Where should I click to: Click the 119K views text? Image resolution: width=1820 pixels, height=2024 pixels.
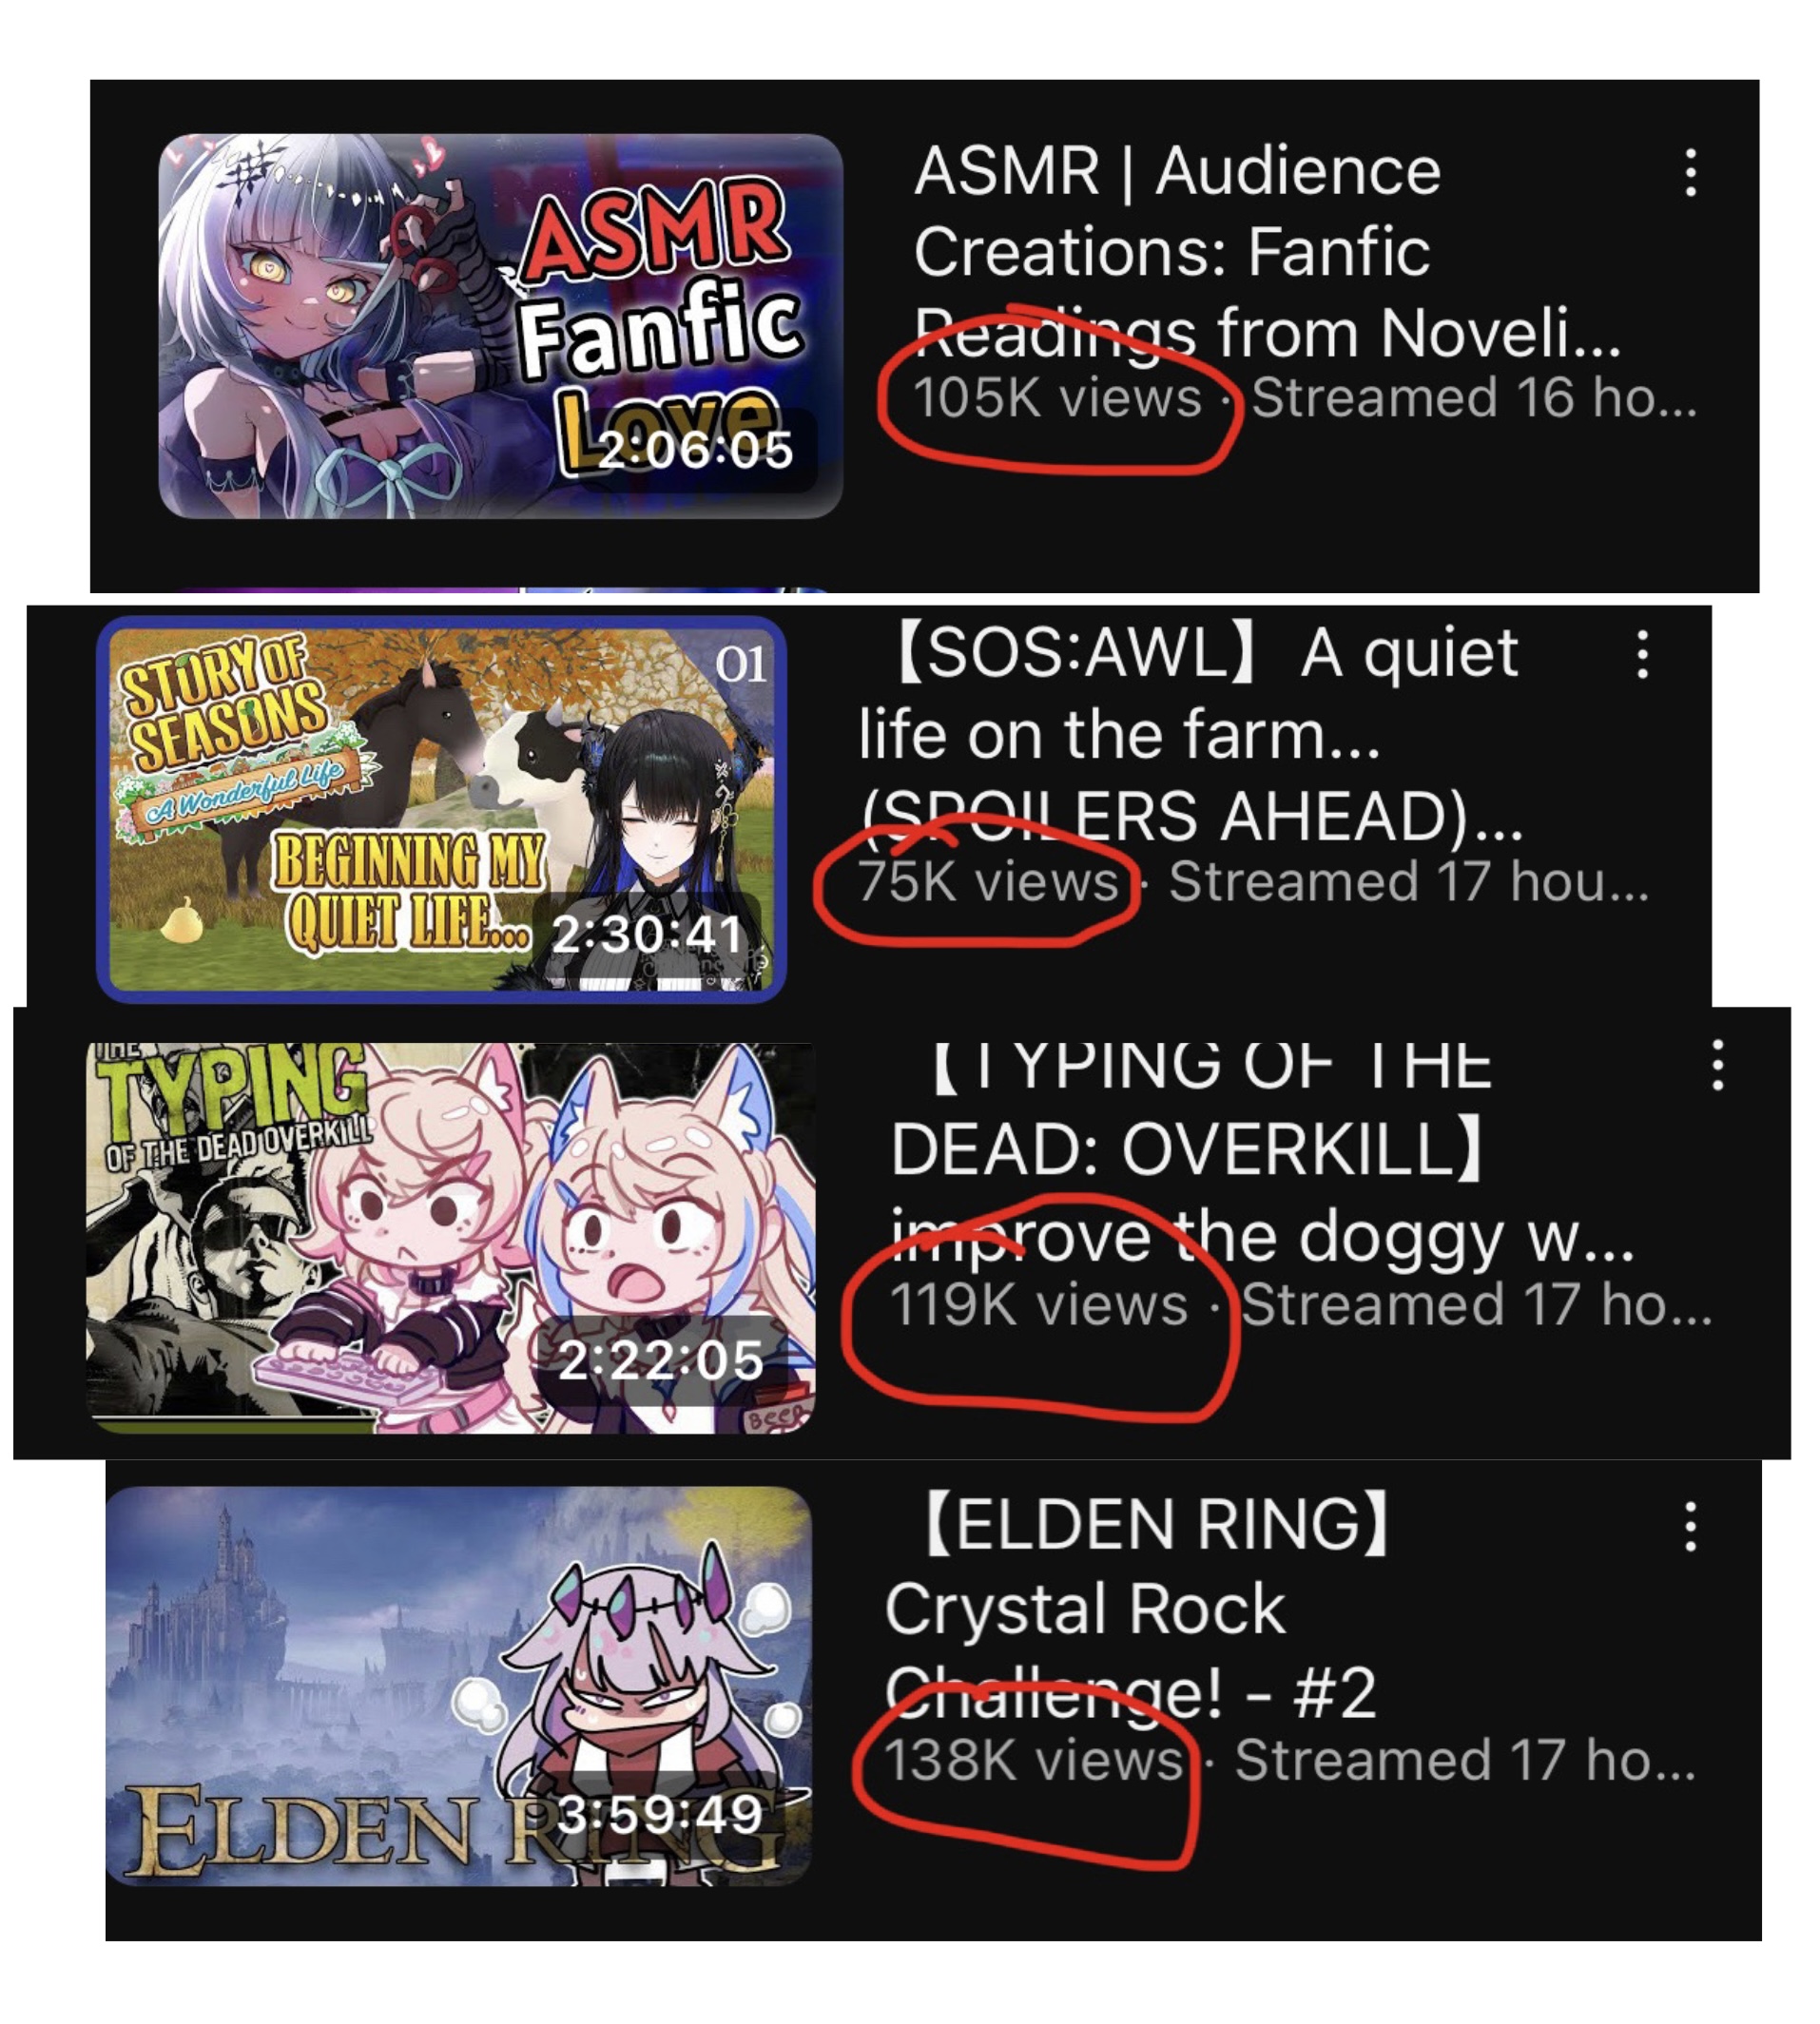pos(1039,1305)
